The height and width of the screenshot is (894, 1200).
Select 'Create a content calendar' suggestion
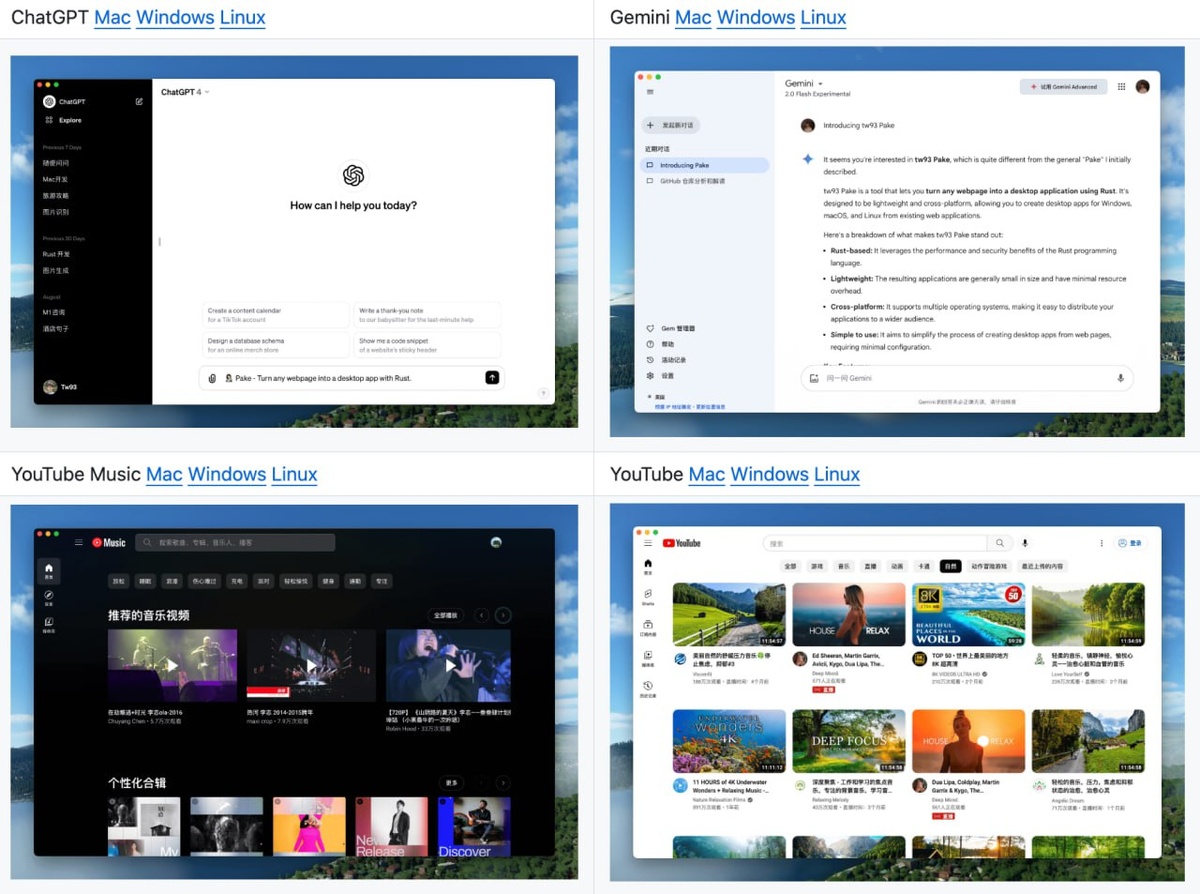click(x=275, y=315)
